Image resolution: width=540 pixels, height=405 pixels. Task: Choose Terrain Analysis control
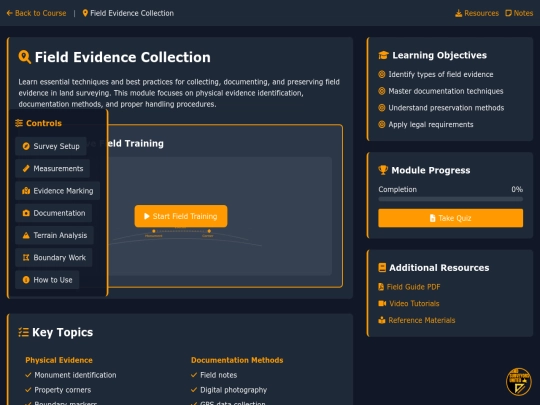coord(54,235)
